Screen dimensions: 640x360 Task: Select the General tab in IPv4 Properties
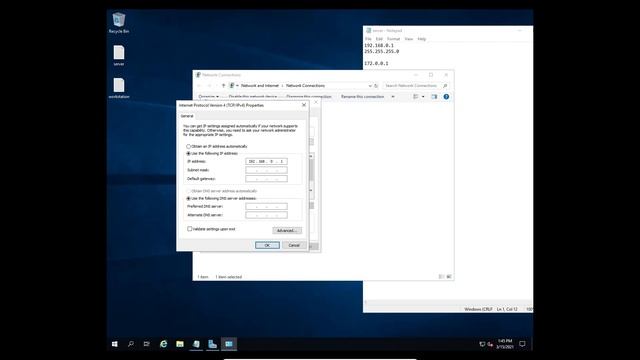(x=187, y=116)
